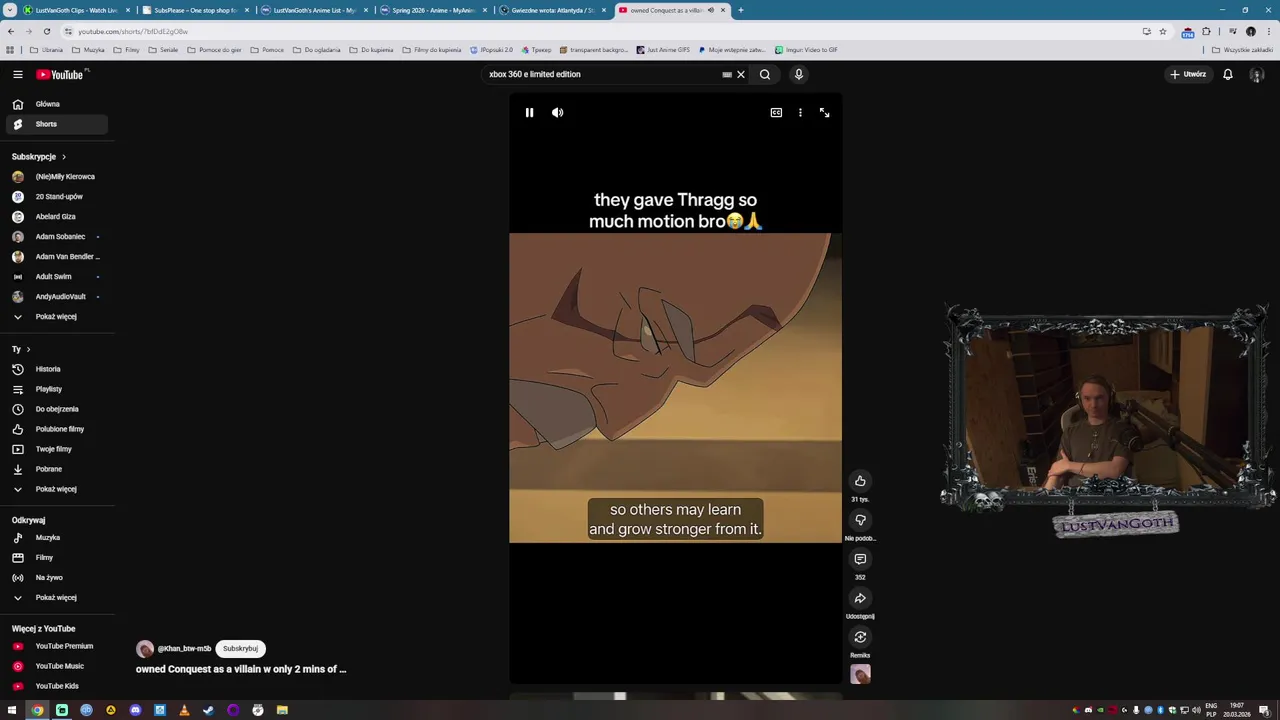
Task: Share the Short via Udostępnij
Action: 860,598
